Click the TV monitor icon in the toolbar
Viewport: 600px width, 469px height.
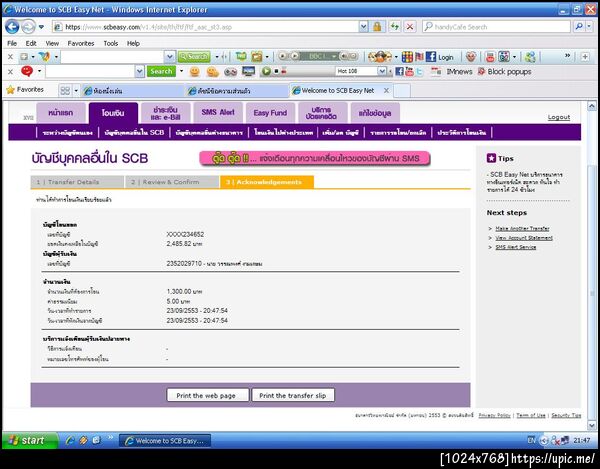[248, 71]
